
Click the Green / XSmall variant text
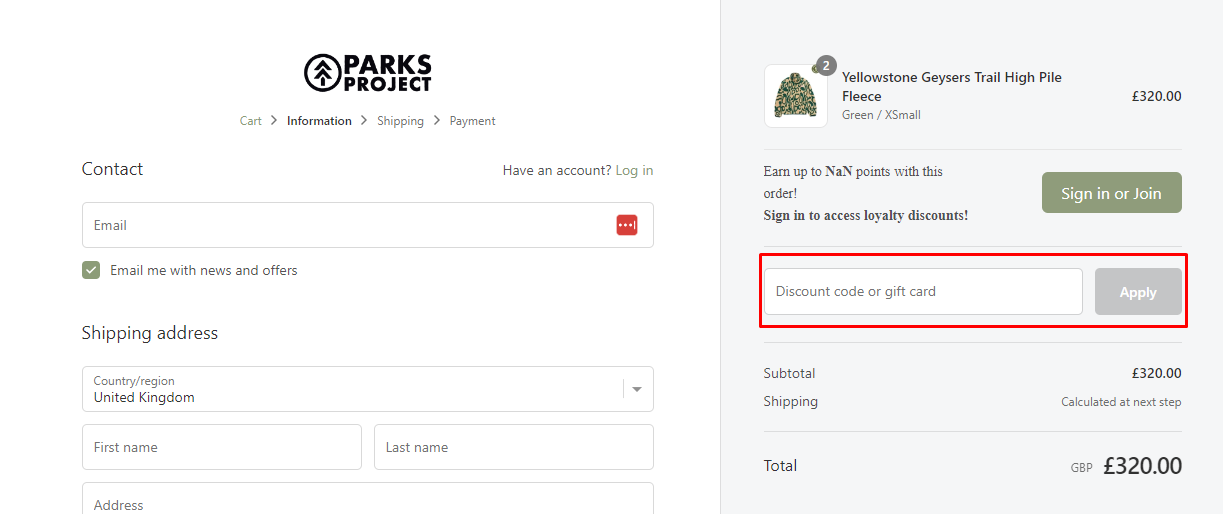coord(881,115)
